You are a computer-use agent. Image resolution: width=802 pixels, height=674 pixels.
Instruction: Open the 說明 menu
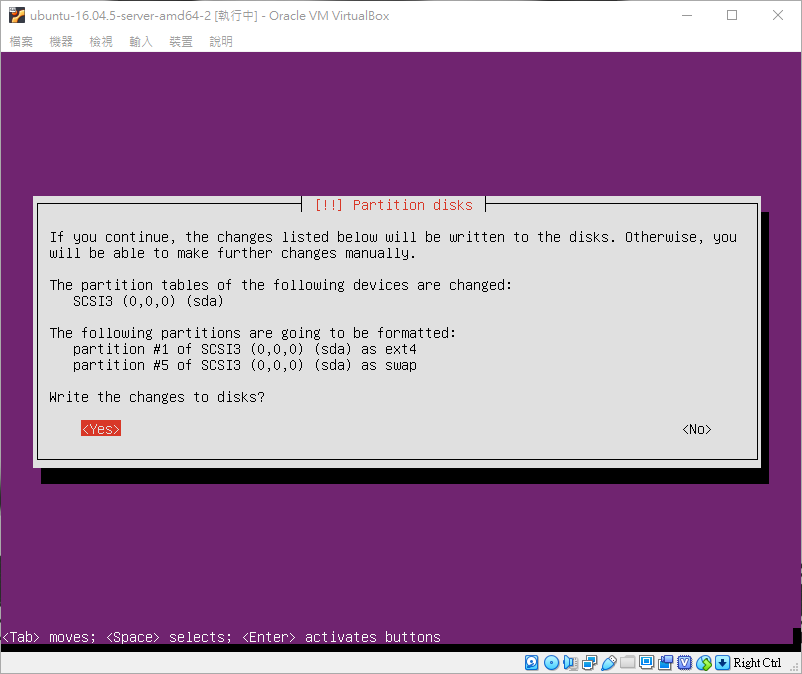[221, 41]
